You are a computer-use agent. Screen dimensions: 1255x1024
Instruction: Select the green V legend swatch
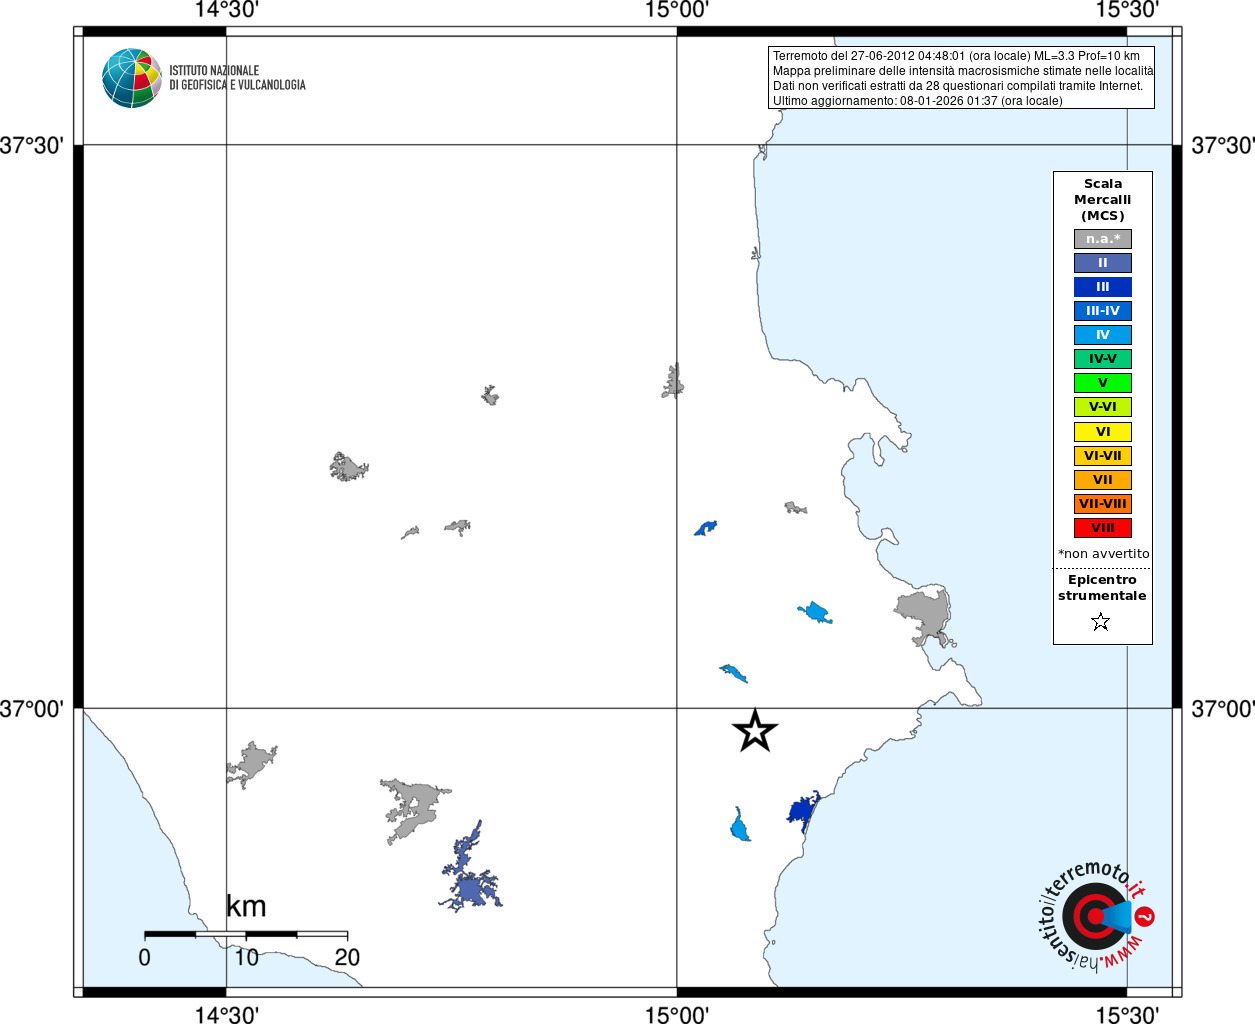[1103, 383]
